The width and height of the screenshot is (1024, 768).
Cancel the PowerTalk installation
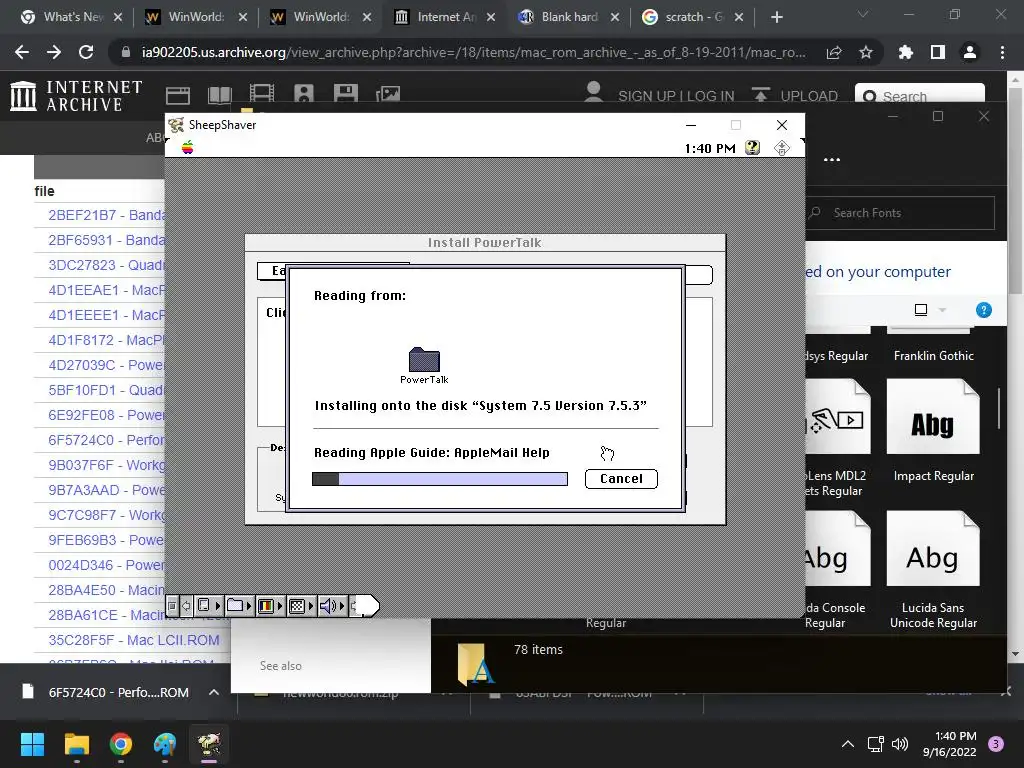pyautogui.click(x=621, y=479)
